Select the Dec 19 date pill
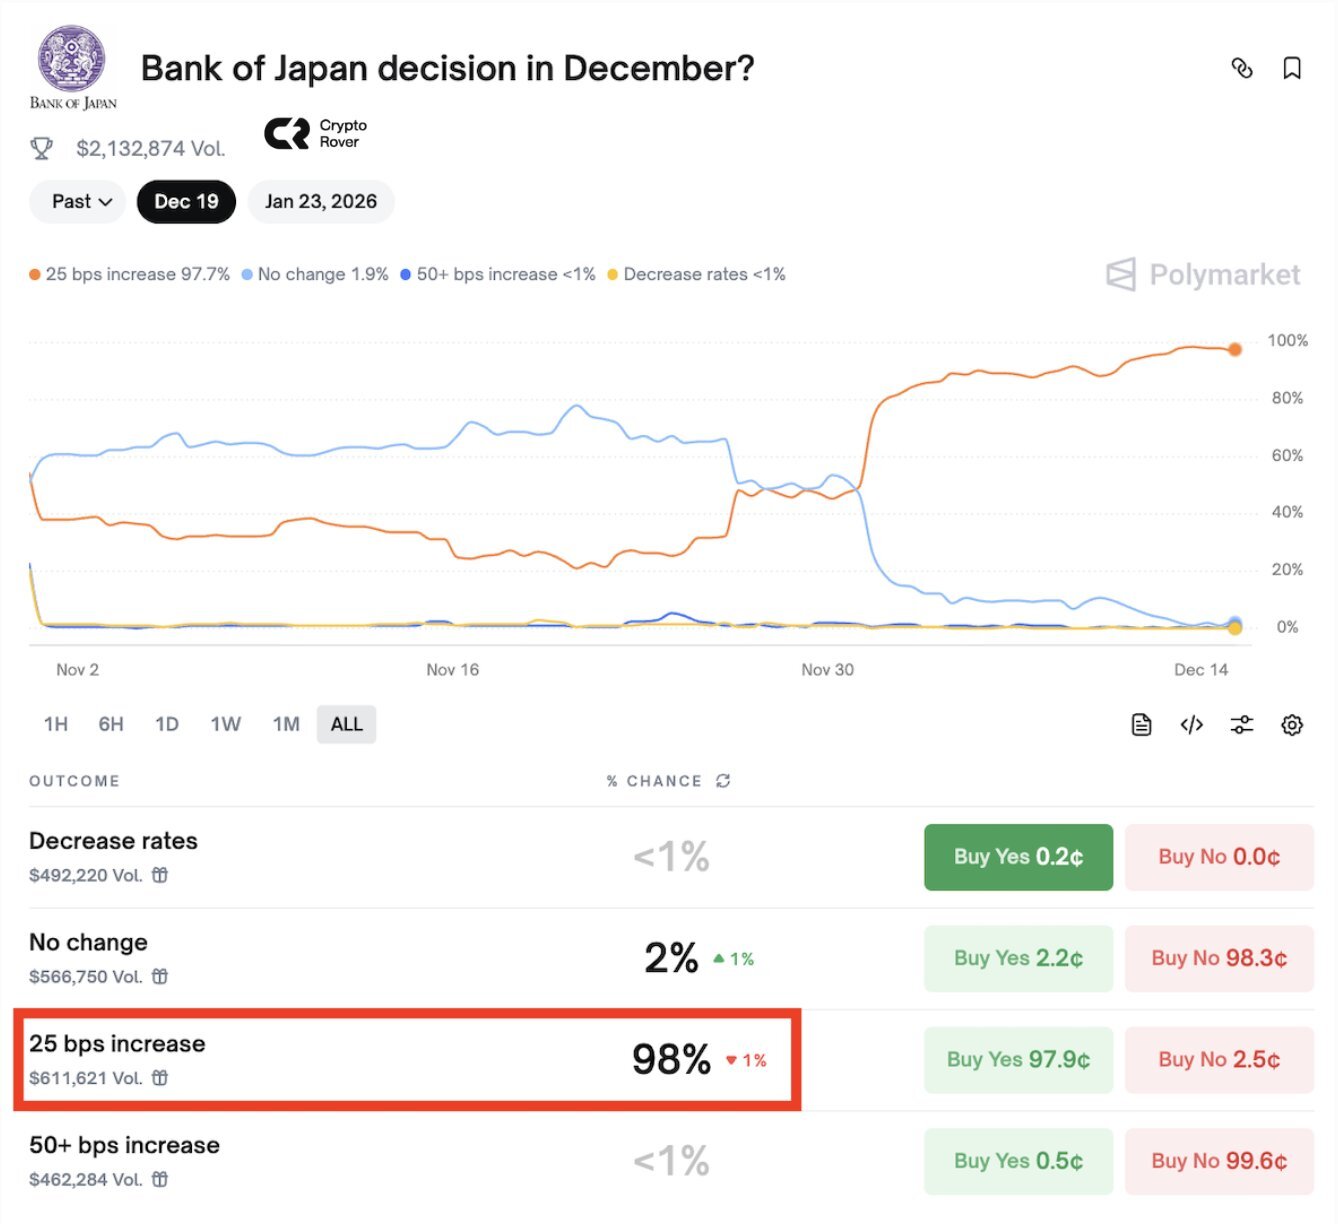 [x=186, y=201]
